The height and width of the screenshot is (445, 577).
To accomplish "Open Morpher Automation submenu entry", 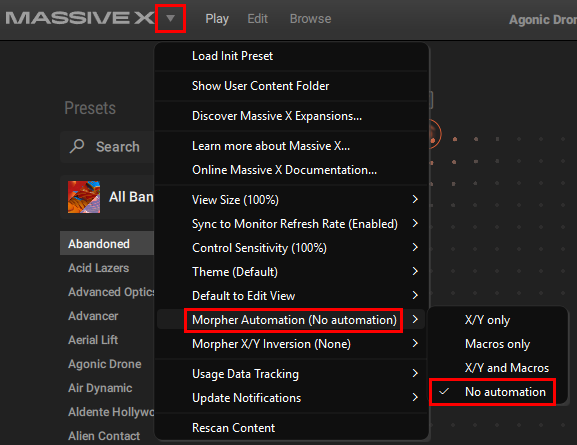I will 291,320.
